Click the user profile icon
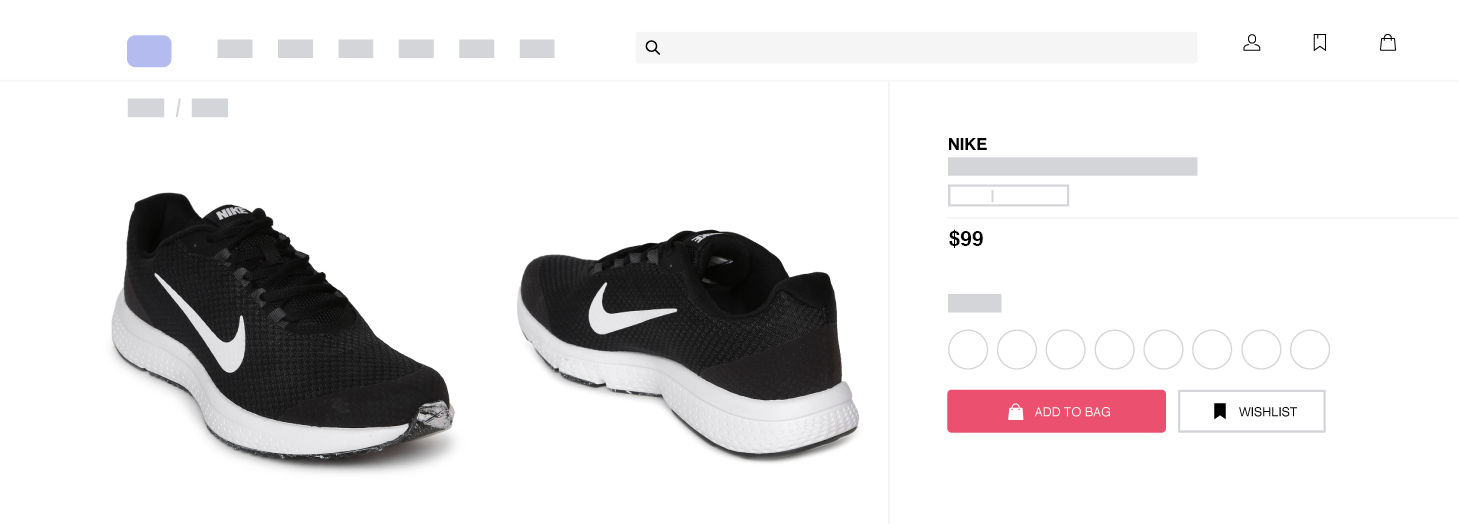Screen dimensions: 1459x524 point(1251,43)
